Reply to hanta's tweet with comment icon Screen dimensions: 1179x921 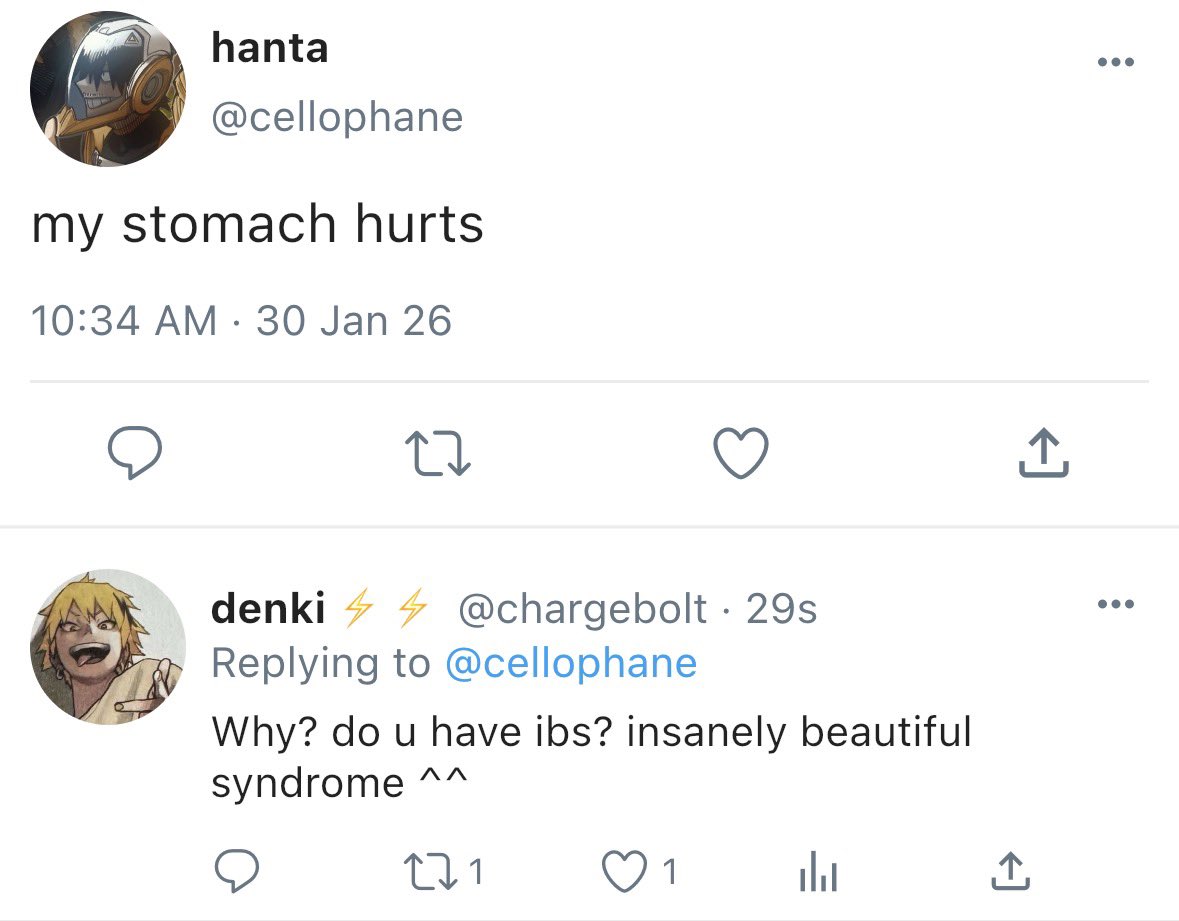coord(134,452)
